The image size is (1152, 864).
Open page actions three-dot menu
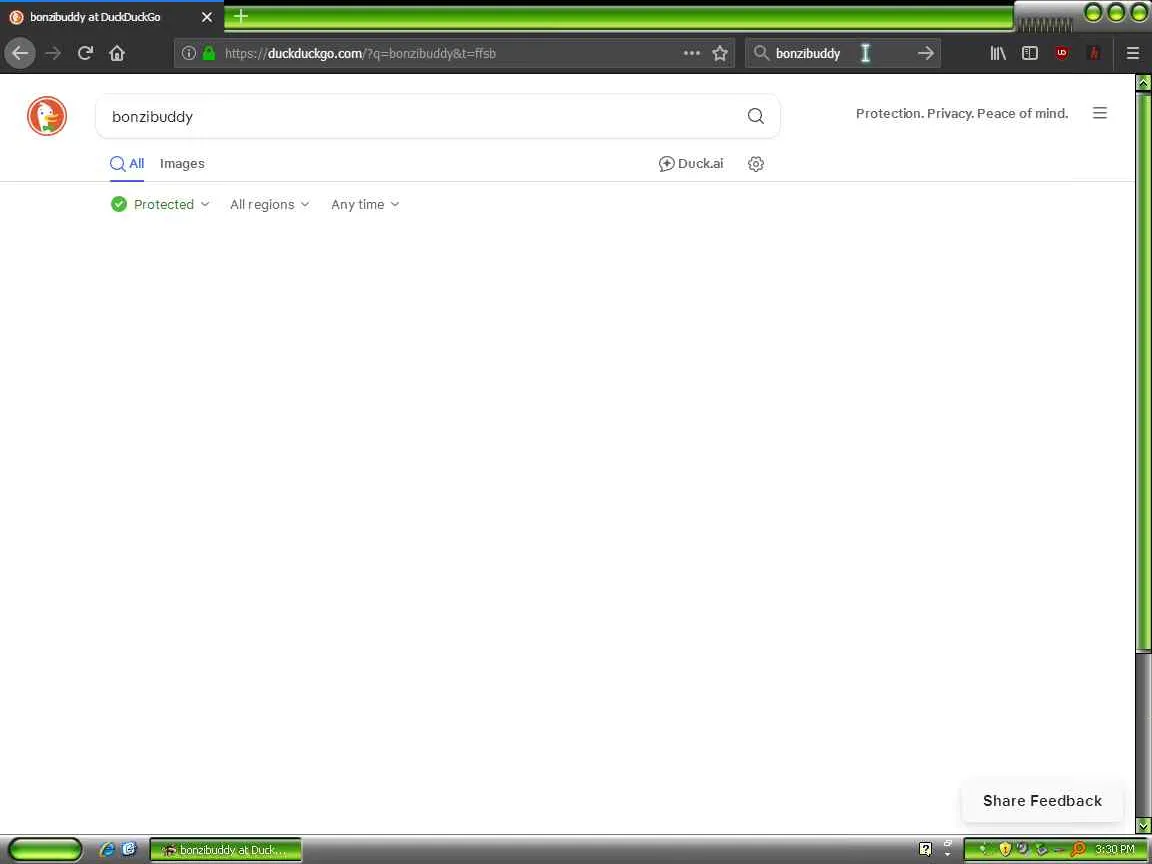691,53
